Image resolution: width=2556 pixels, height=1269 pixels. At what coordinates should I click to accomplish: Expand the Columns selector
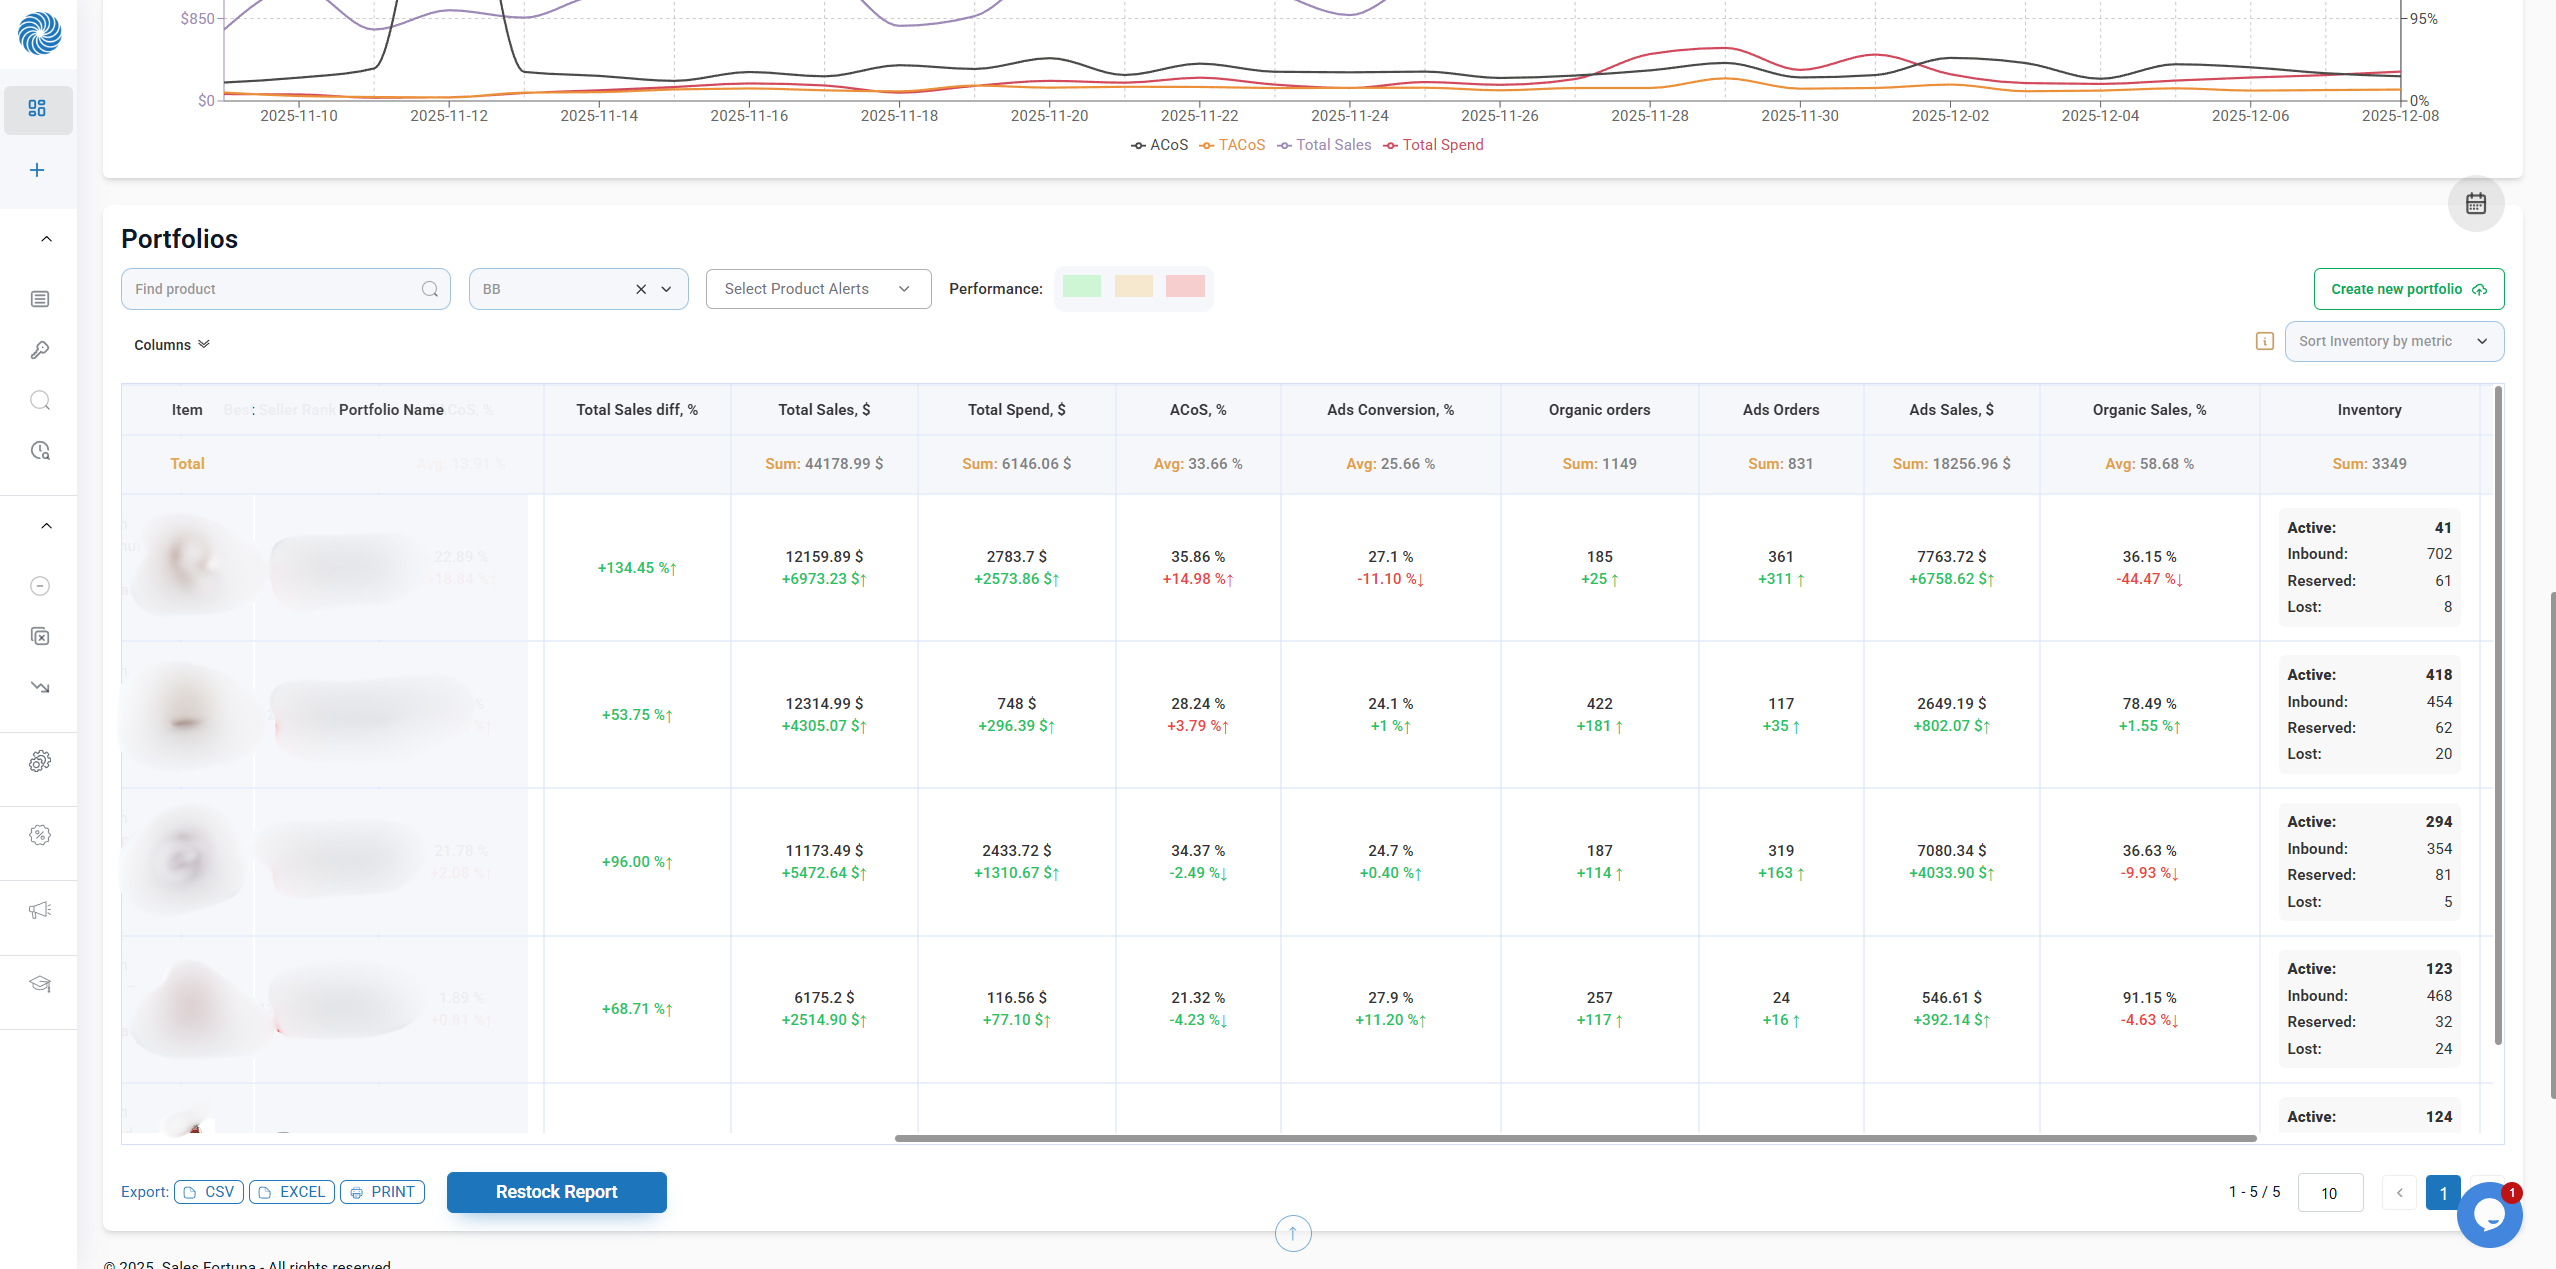[x=171, y=345]
